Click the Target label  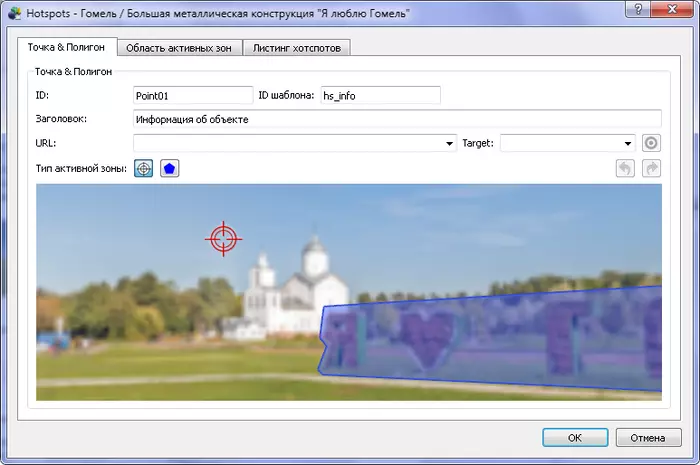tap(478, 143)
